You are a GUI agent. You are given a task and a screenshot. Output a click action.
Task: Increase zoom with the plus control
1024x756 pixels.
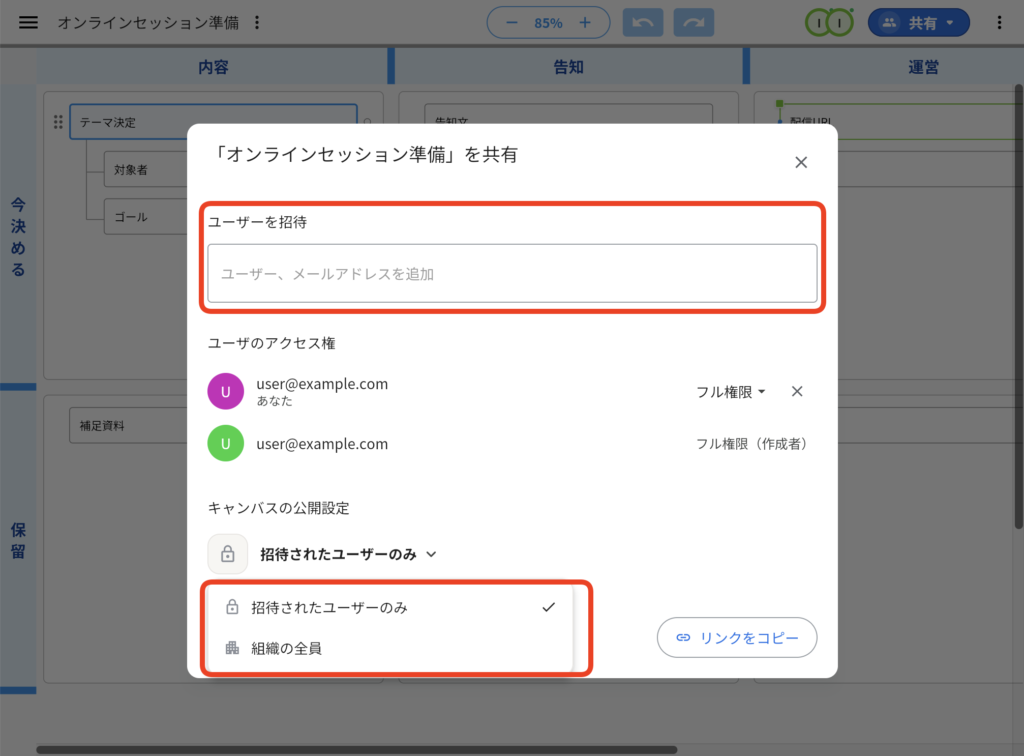click(x=587, y=21)
